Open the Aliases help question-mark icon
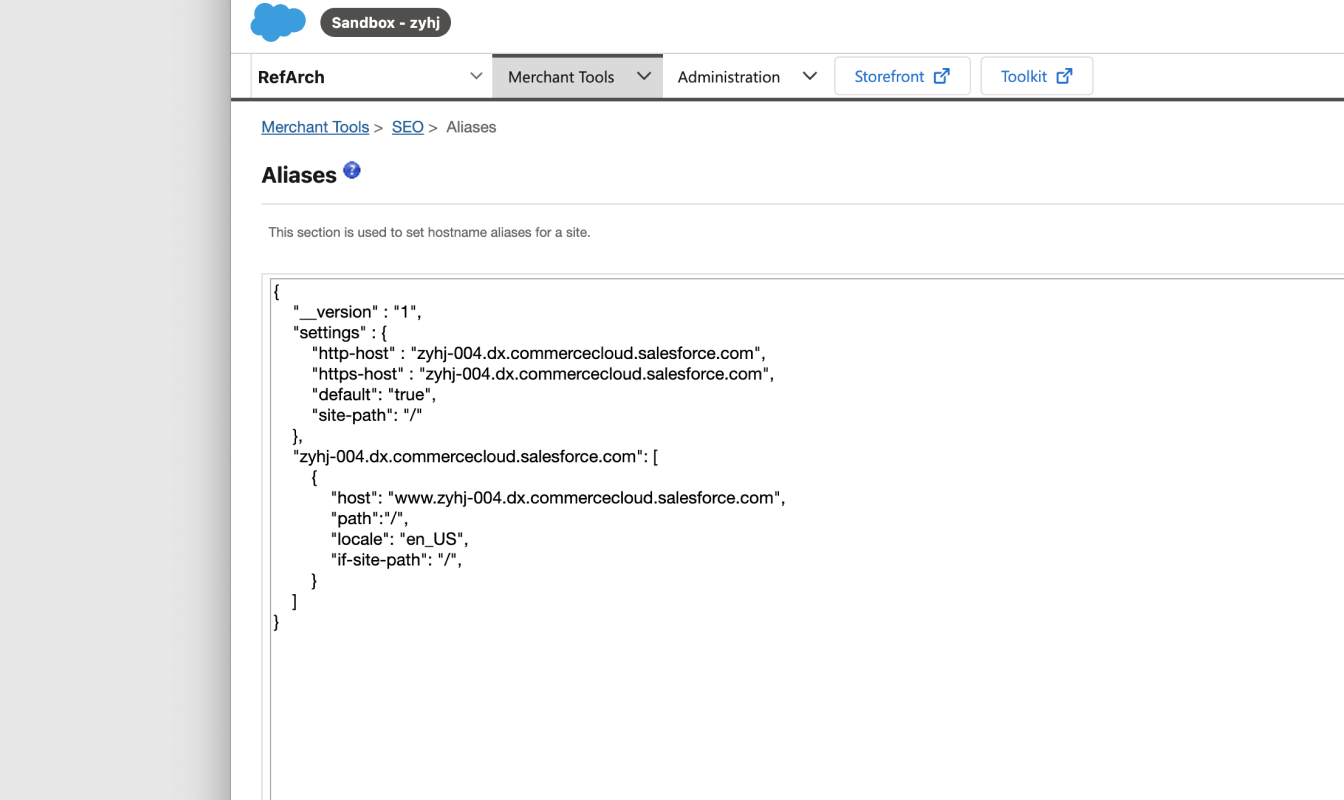1344x800 pixels. (x=352, y=170)
